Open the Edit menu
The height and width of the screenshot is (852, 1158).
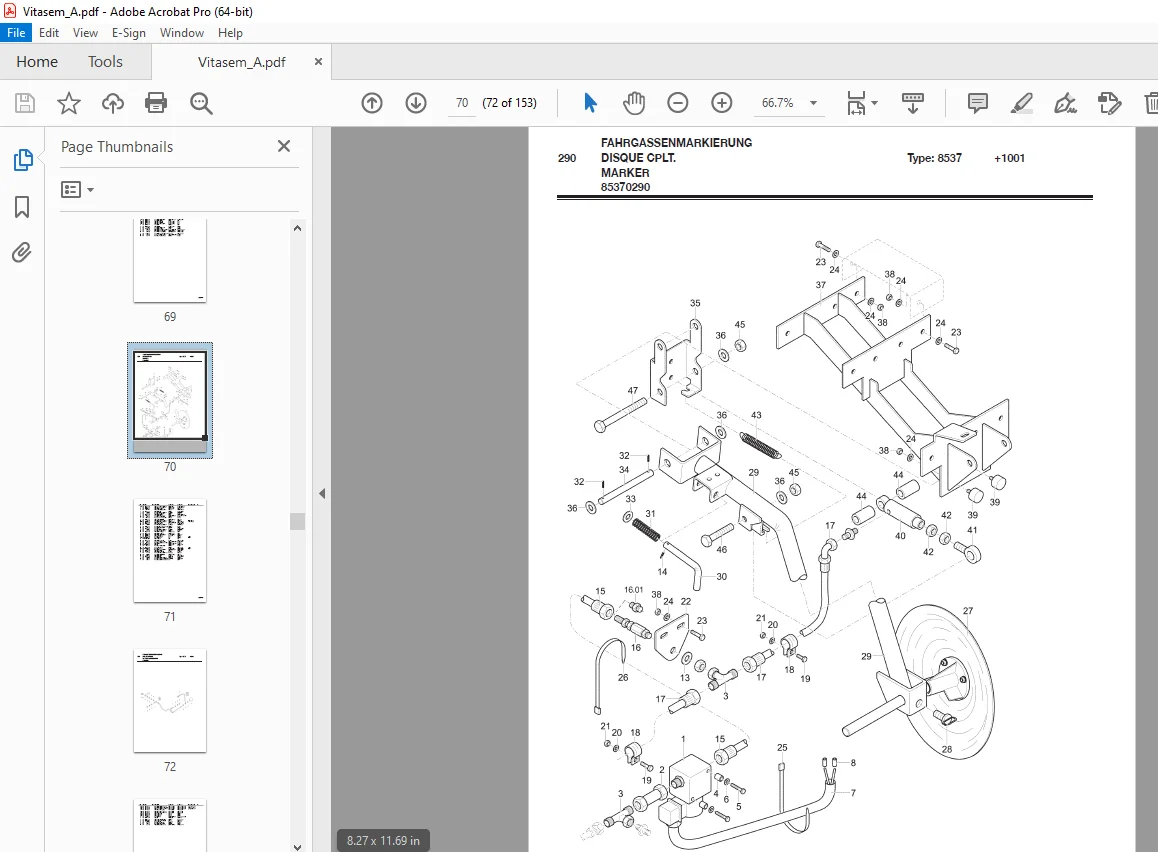click(x=49, y=32)
